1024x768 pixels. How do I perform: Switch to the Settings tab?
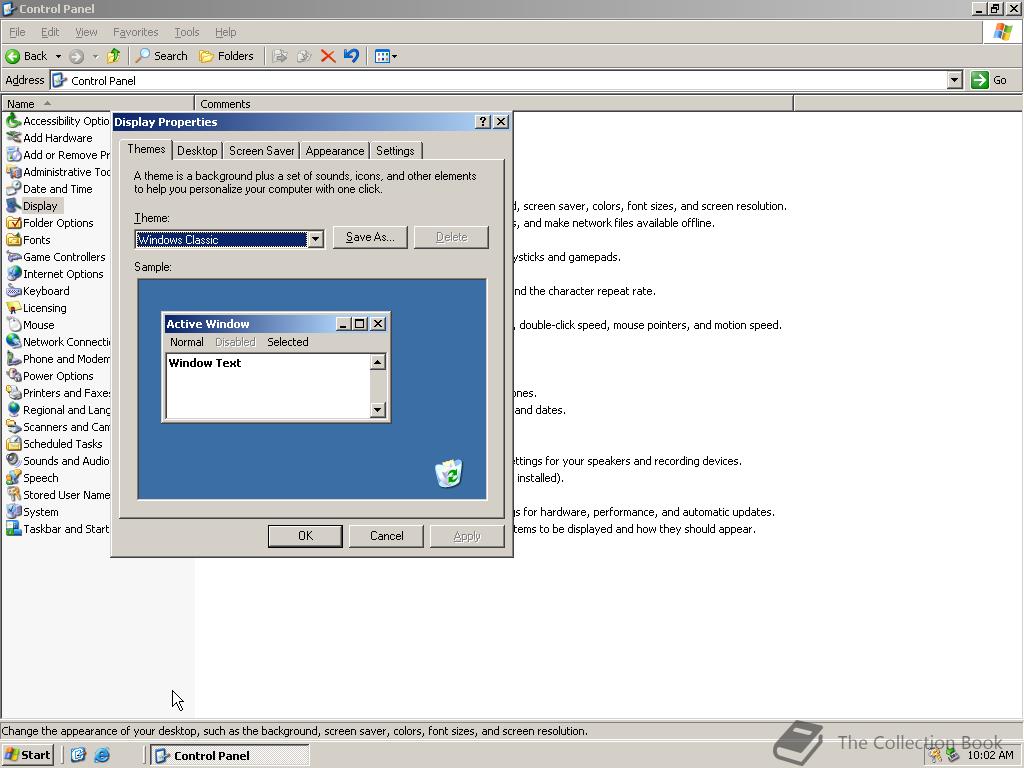tap(395, 151)
